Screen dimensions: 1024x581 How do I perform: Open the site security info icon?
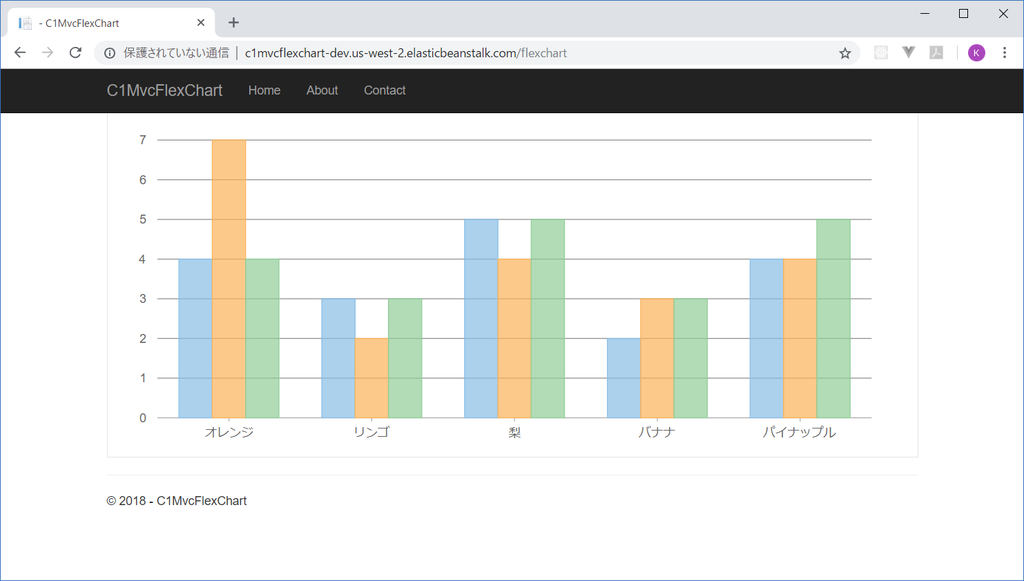click(x=110, y=53)
